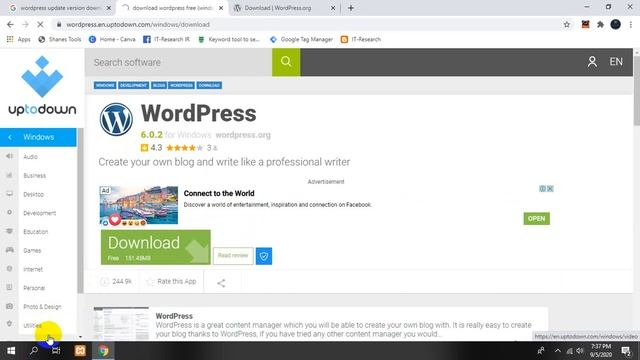Click the orange extension icon in toolbar
Viewport: 640px width, 360px height.
[585, 24]
